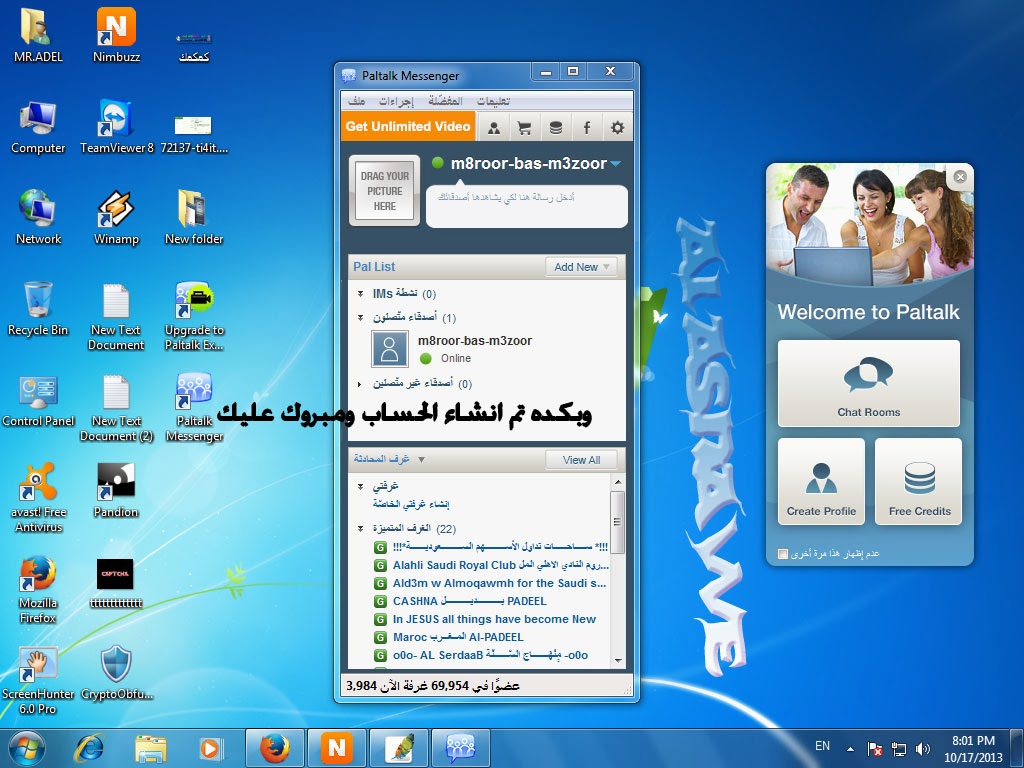Click the Get Unlimited Video button

click(408, 127)
